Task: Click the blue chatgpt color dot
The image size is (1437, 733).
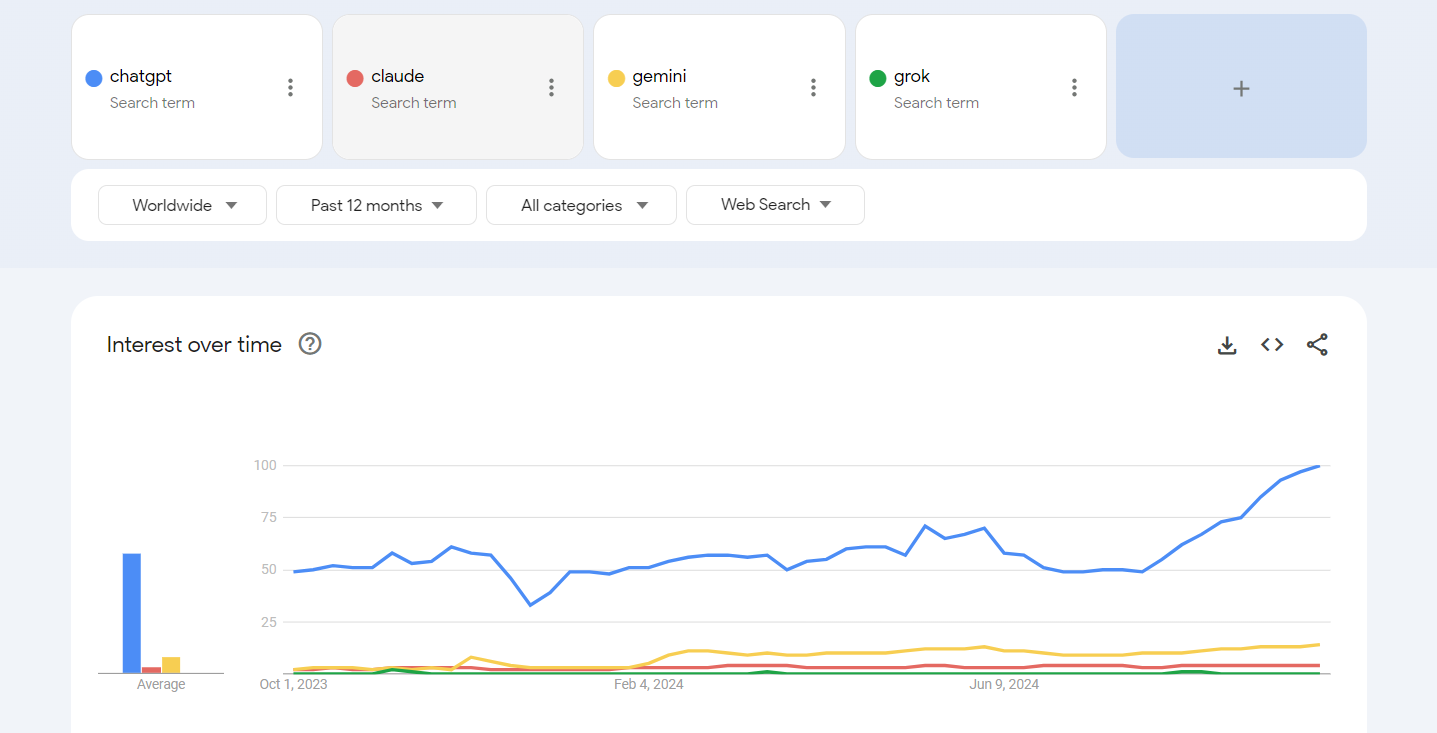Action: point(94,78)
